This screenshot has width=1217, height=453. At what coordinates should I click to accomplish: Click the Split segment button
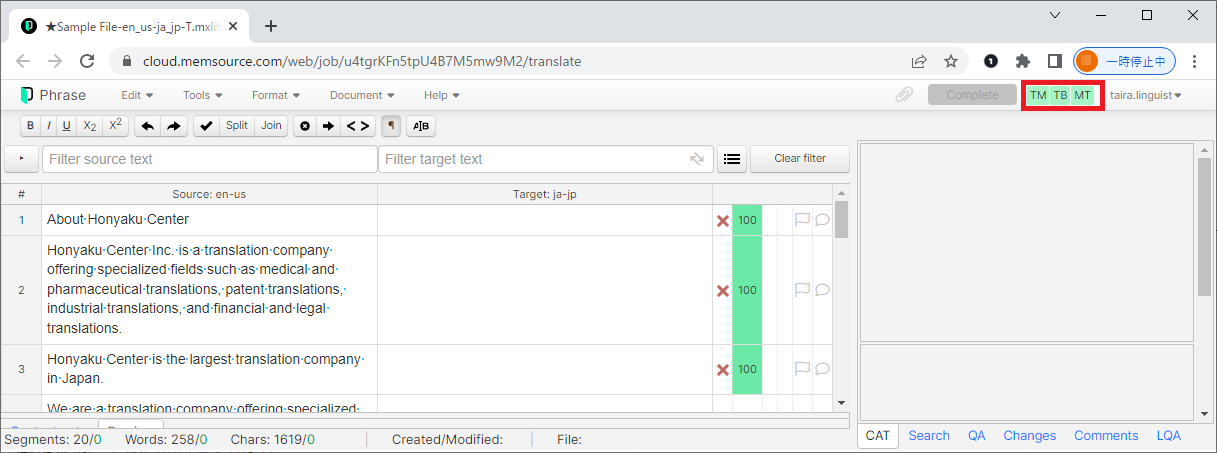[x=237, y=126]
